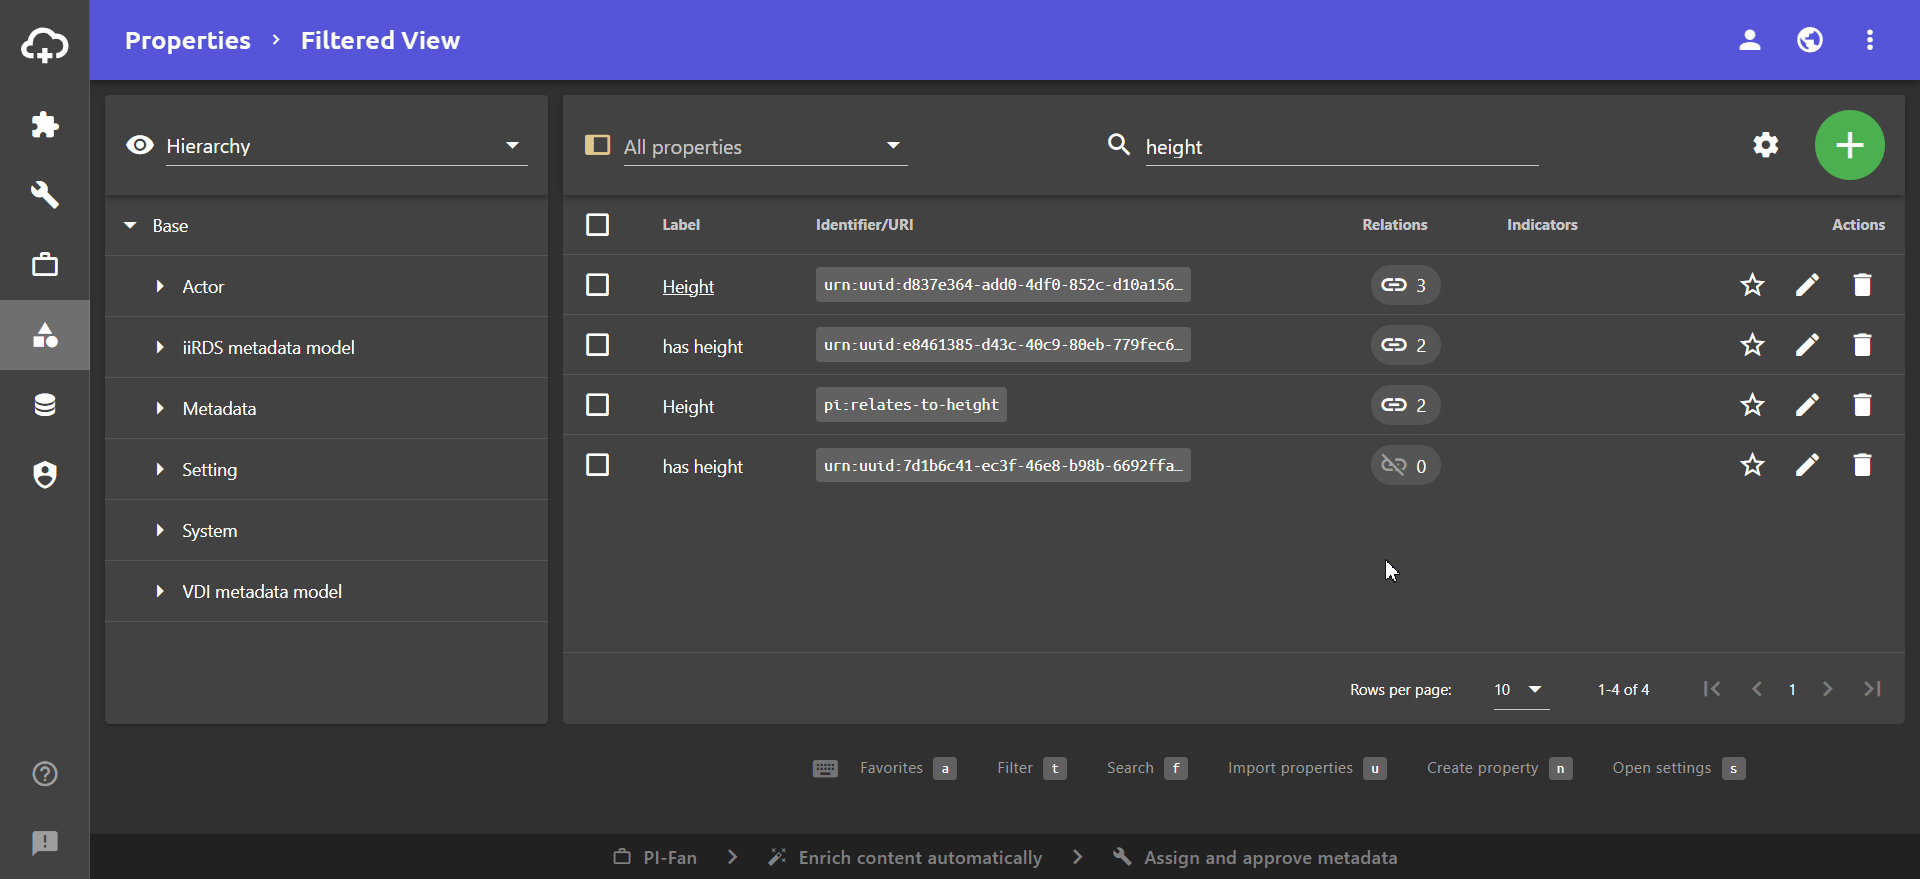This screenshot has height=879, width=1920.
Task: Open the help question mark icon
Action: 45,774
